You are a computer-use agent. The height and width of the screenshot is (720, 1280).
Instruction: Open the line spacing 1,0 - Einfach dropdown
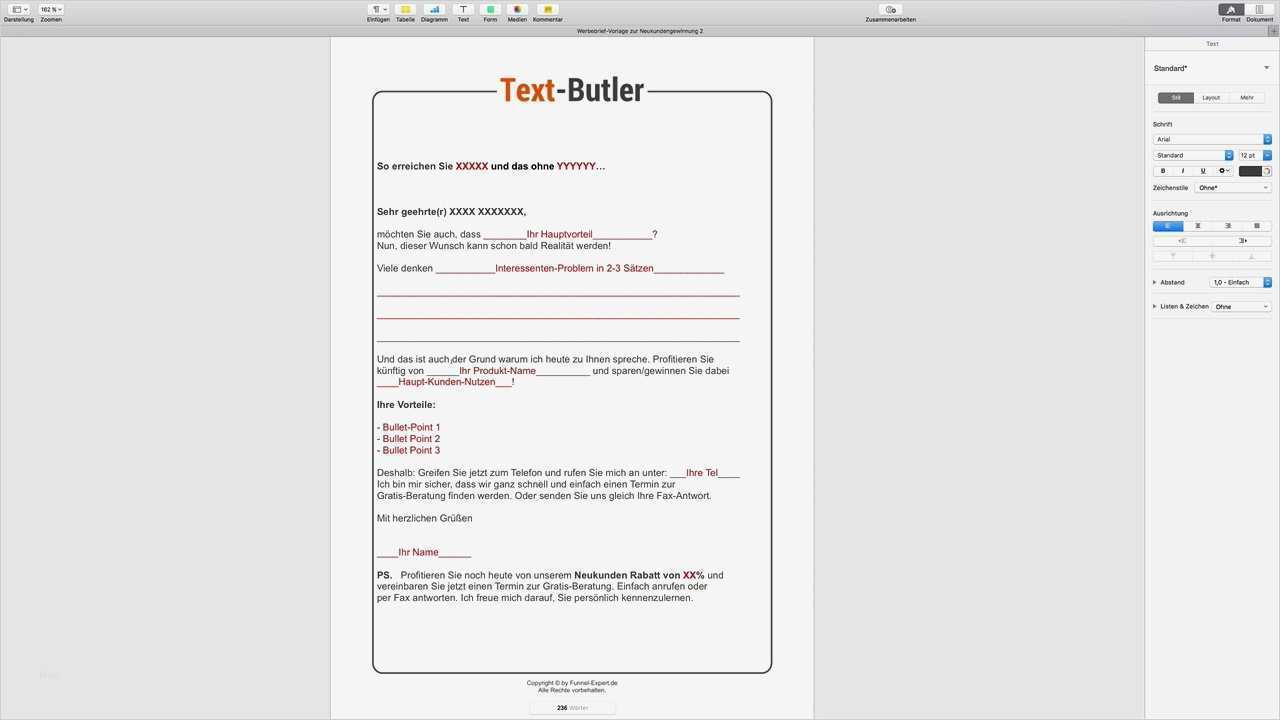(x=1241, y=282)
